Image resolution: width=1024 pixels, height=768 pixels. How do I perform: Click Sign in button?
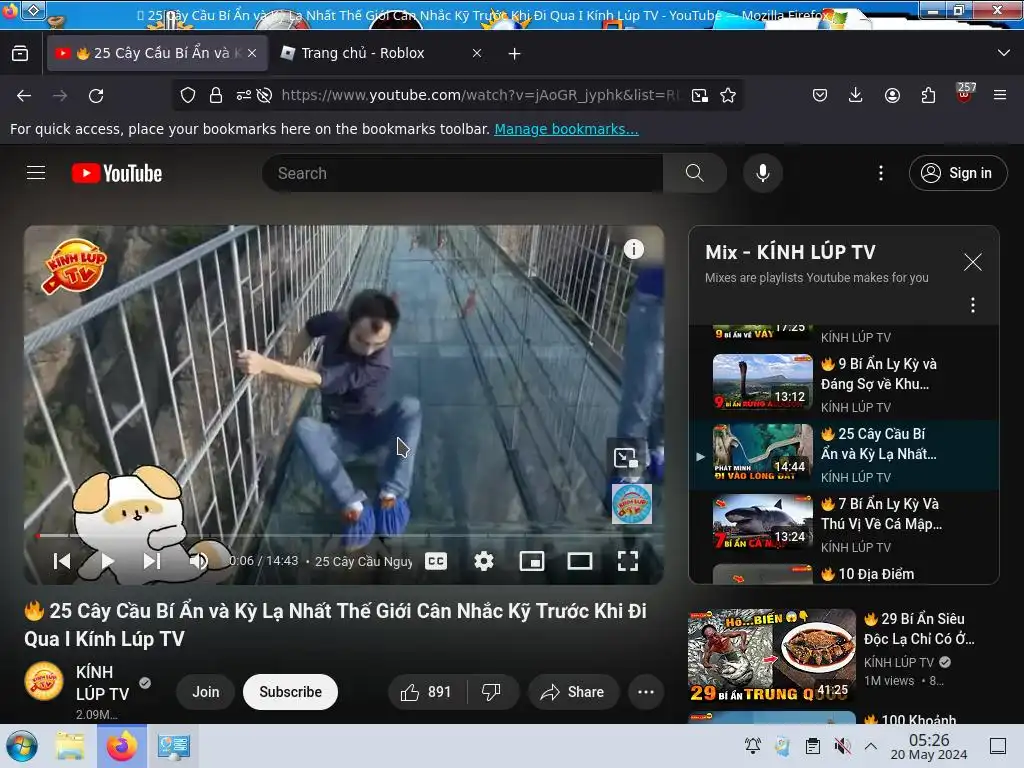point(957,173)
